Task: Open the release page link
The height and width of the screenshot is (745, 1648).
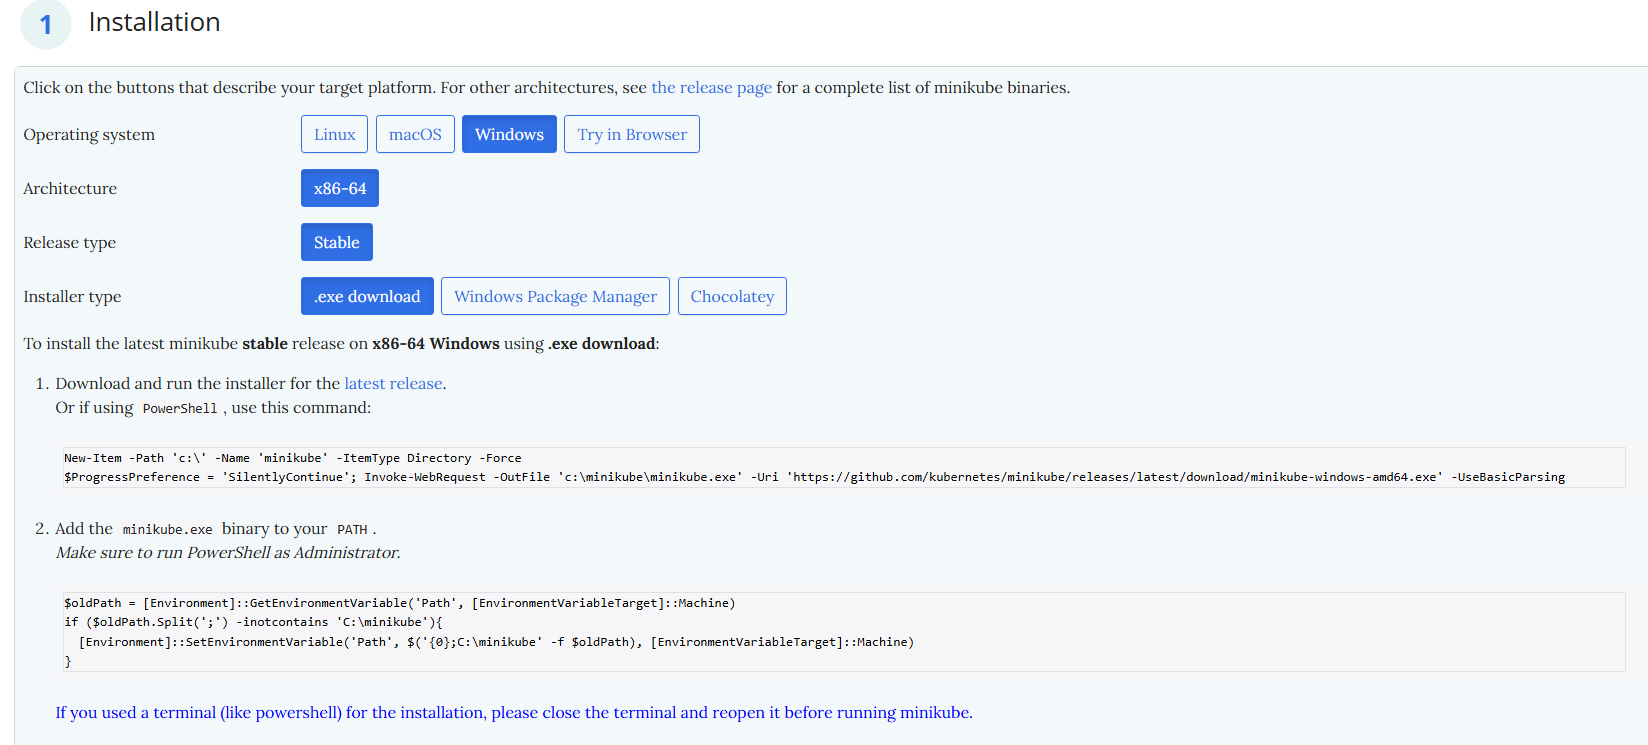Action: point(711,88)
